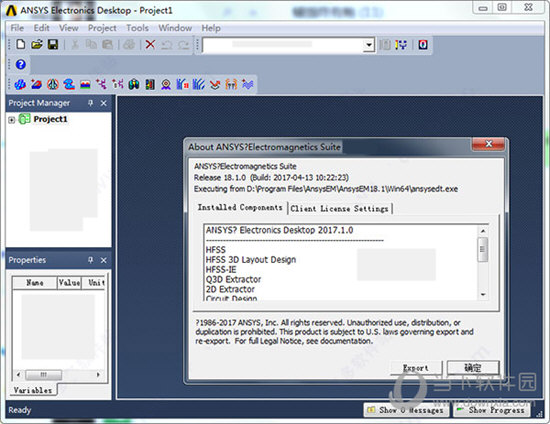Image resolution: width=550 pixels, height=424 pixels.
Task: Open the View menu
Action: 68,28
